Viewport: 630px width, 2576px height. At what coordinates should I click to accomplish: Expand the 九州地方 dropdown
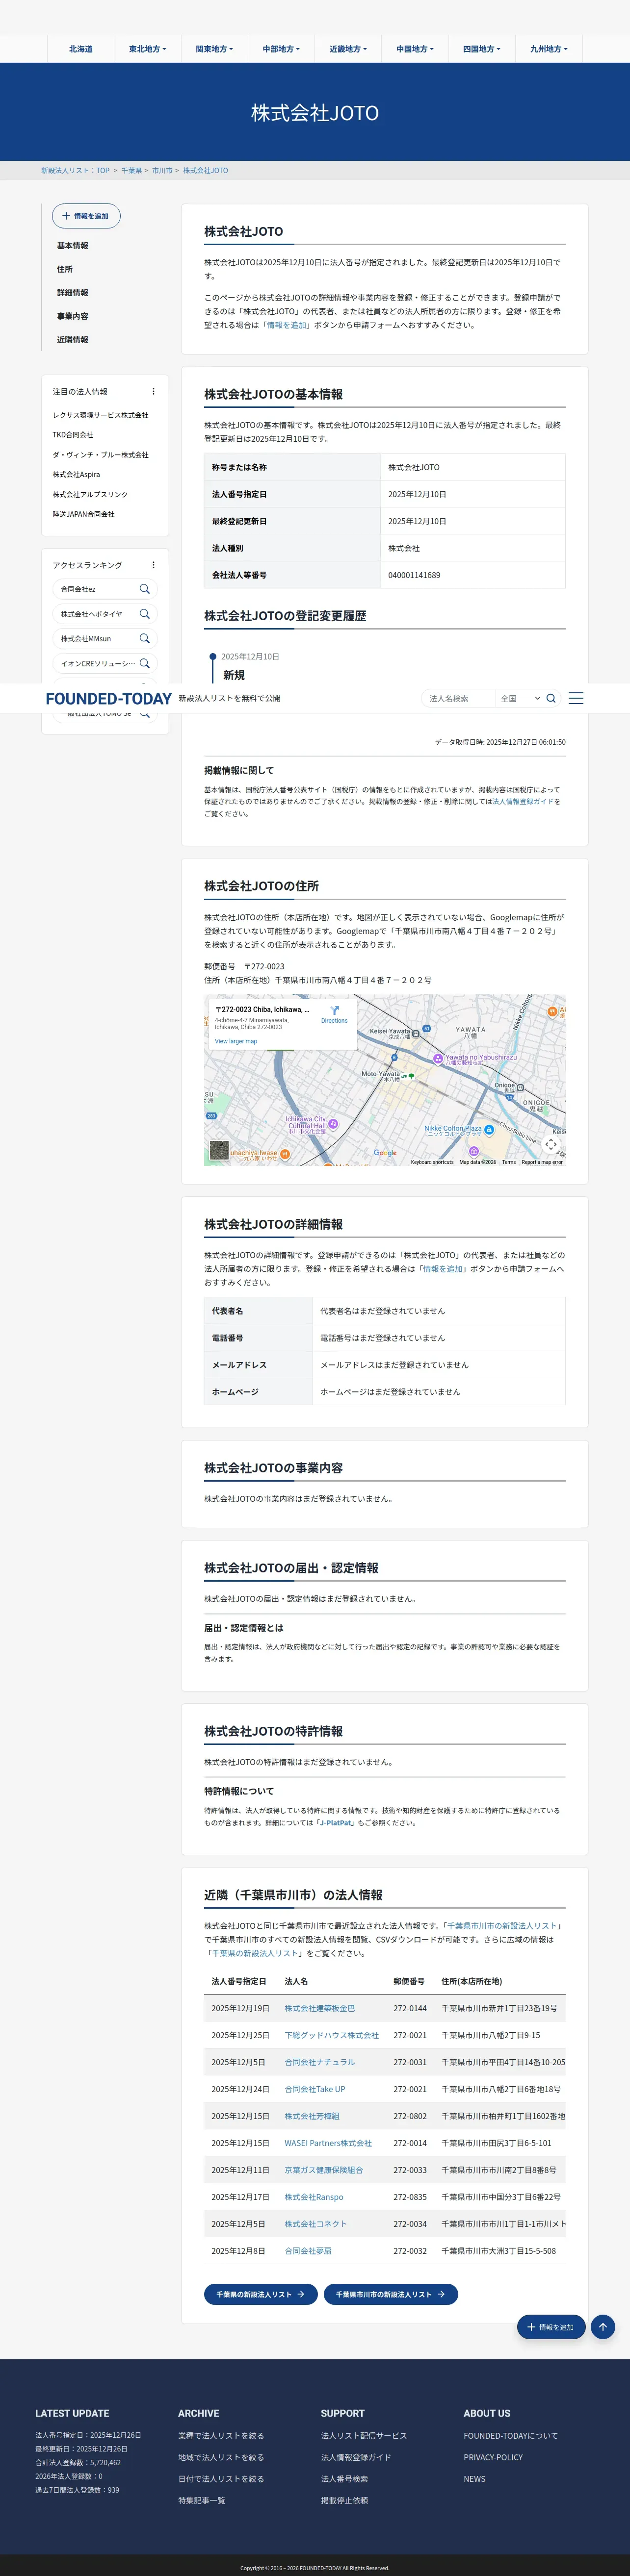click(x=548, y=49)
